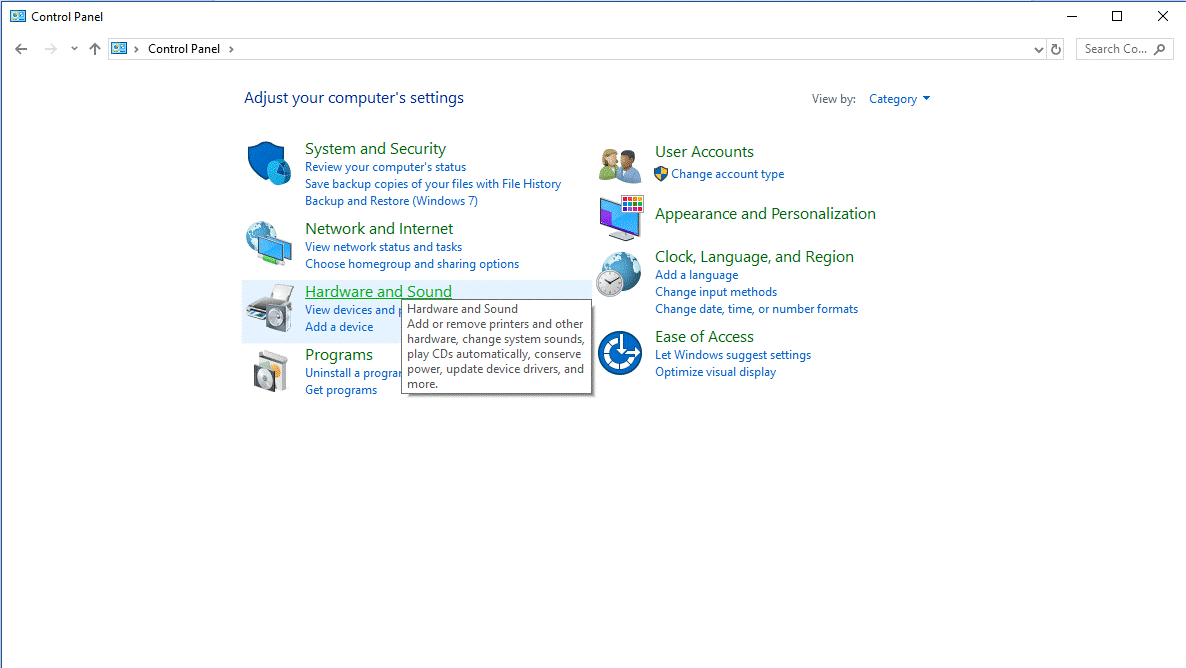The width and height of the screenshot is (1186, 668).
Task: Click Change input methods link
Action: coord(716,292)
